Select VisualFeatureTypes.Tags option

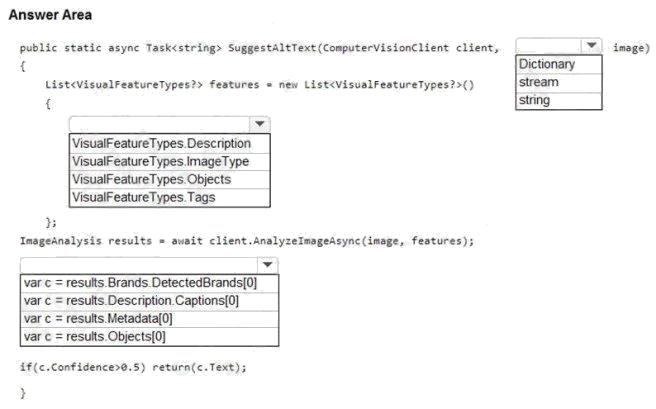coord(169,197)
